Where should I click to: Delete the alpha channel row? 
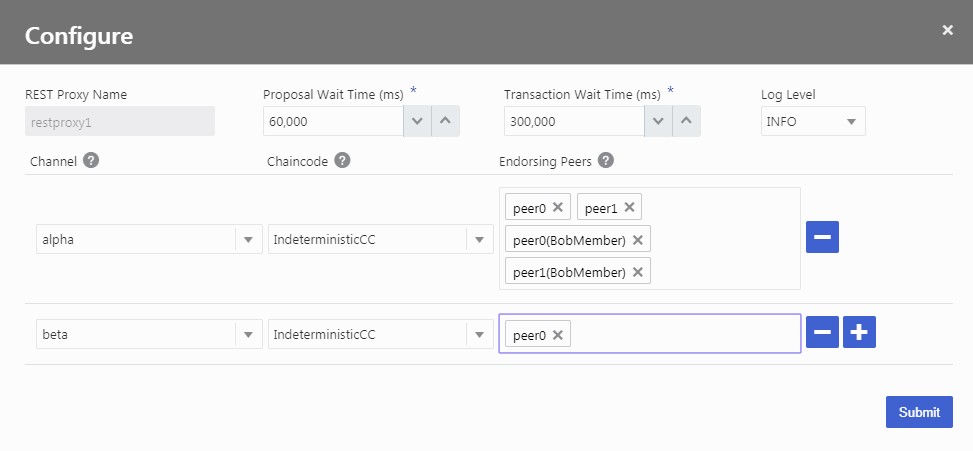(822, 238)
